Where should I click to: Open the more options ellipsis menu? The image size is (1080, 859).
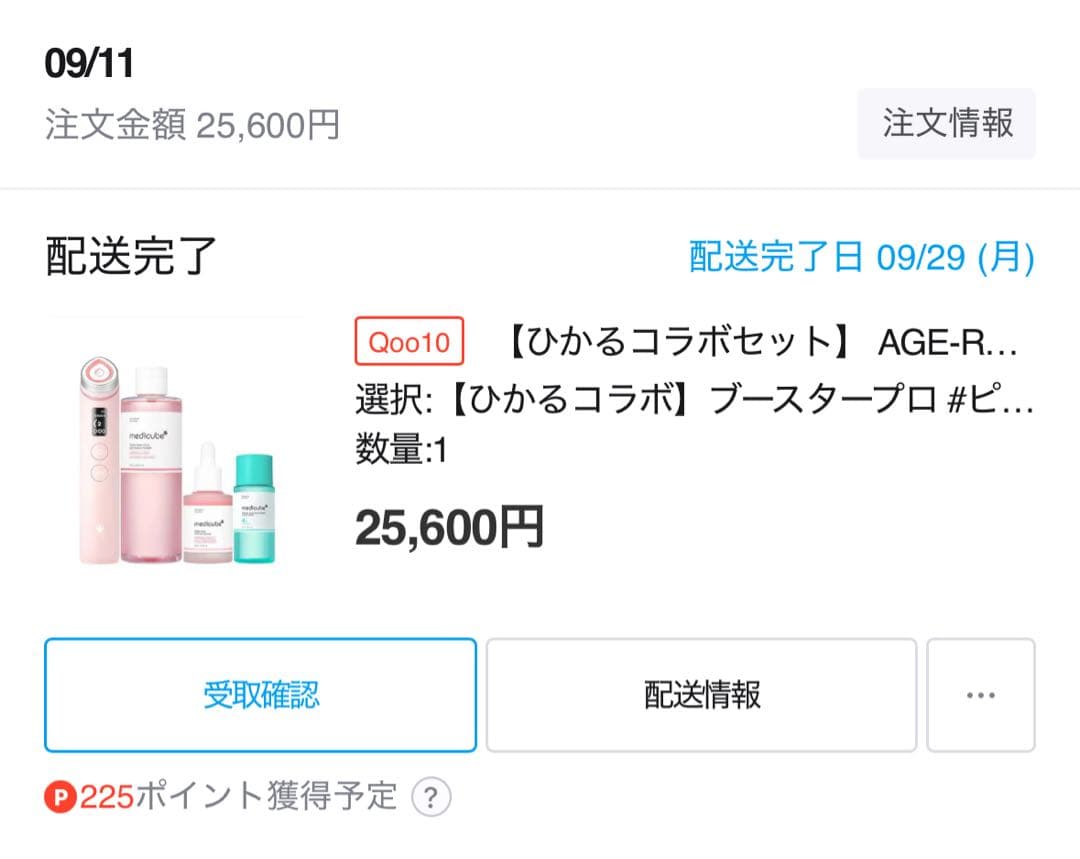click(980, 694)
